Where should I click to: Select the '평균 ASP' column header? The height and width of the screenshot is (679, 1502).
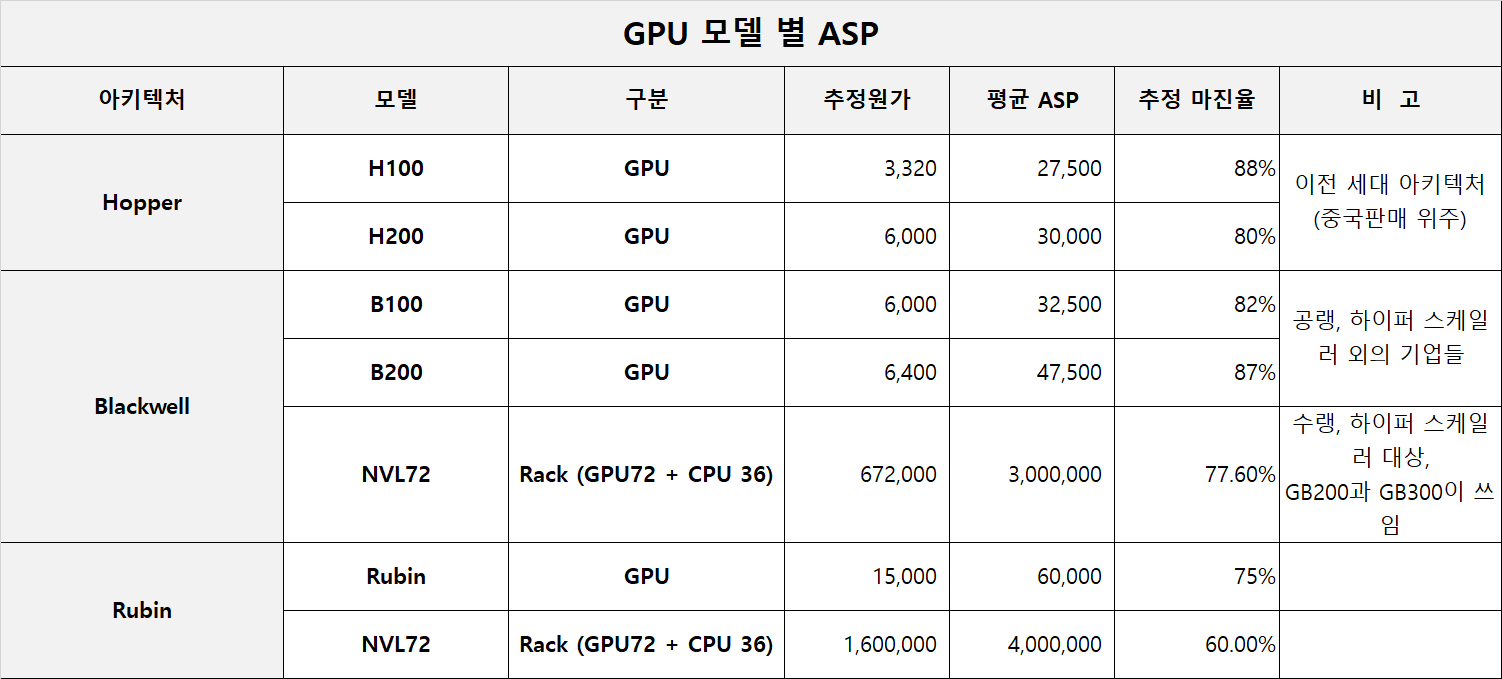tap(1031, 100)
